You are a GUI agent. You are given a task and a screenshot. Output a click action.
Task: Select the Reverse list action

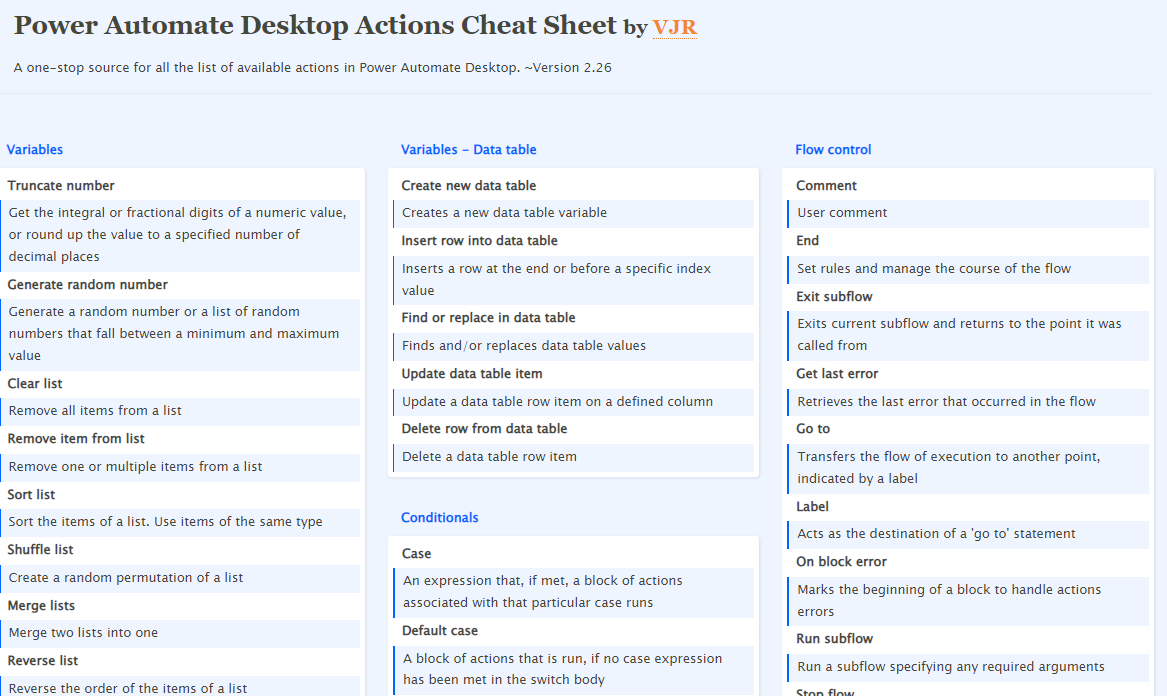click(x=42, y=660)
